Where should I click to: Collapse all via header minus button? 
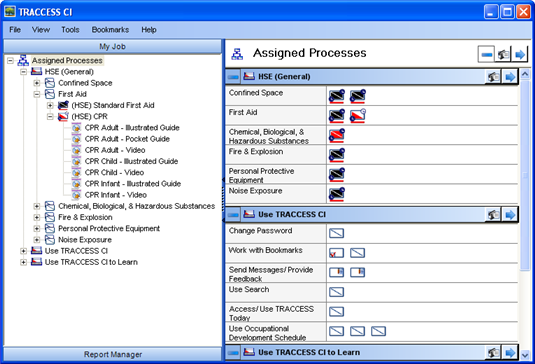(486, 54)
